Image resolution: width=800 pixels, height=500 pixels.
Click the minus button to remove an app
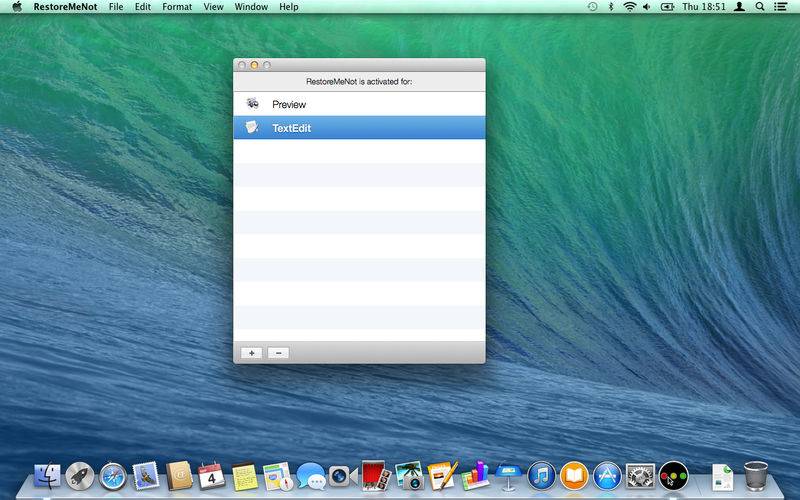point(278,353)
